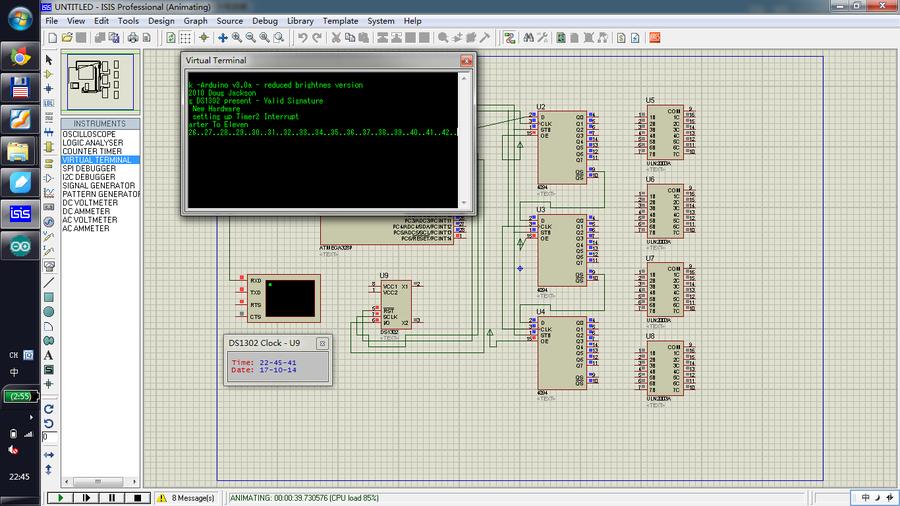
Task: Rotate selection clockwise
Action: pyautogui.click(x=49, y=409)
